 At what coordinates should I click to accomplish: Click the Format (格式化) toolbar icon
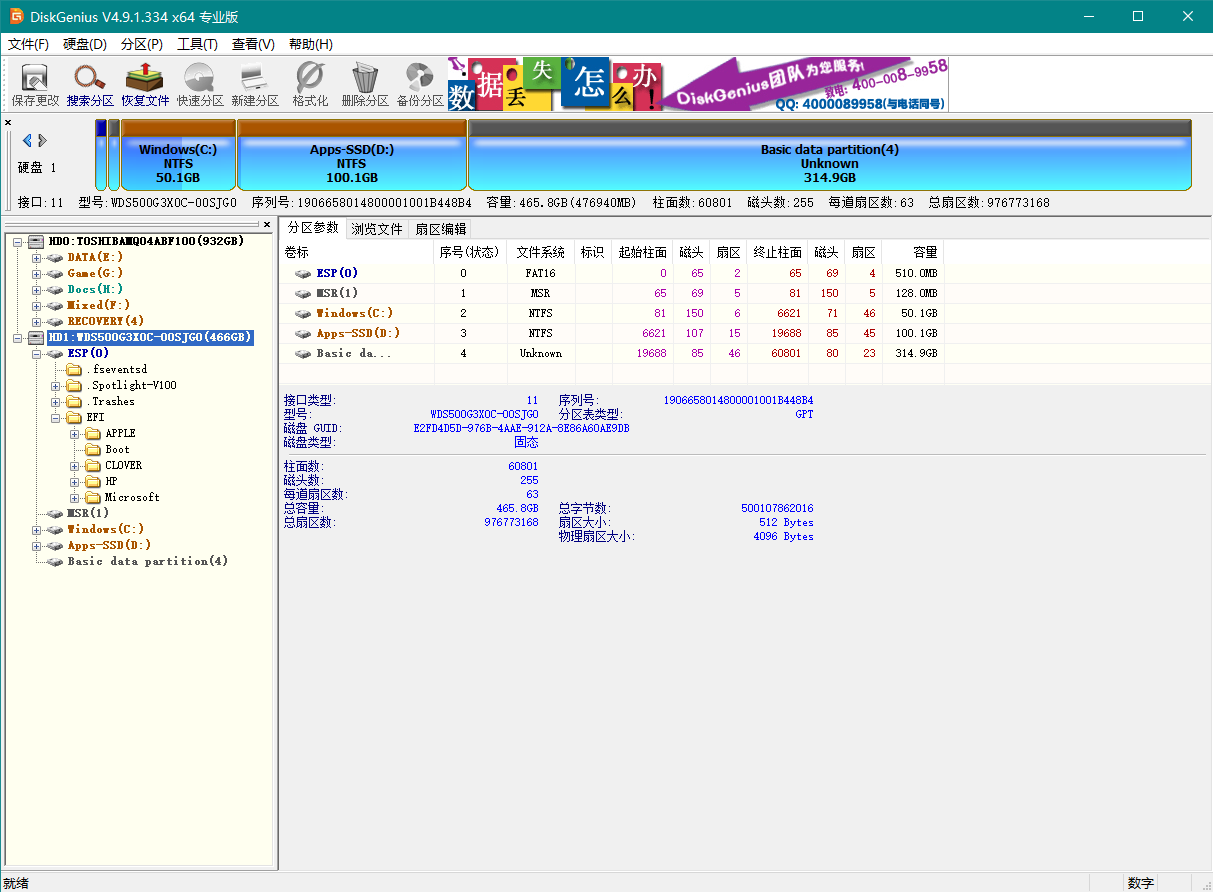tap(310, 84)
